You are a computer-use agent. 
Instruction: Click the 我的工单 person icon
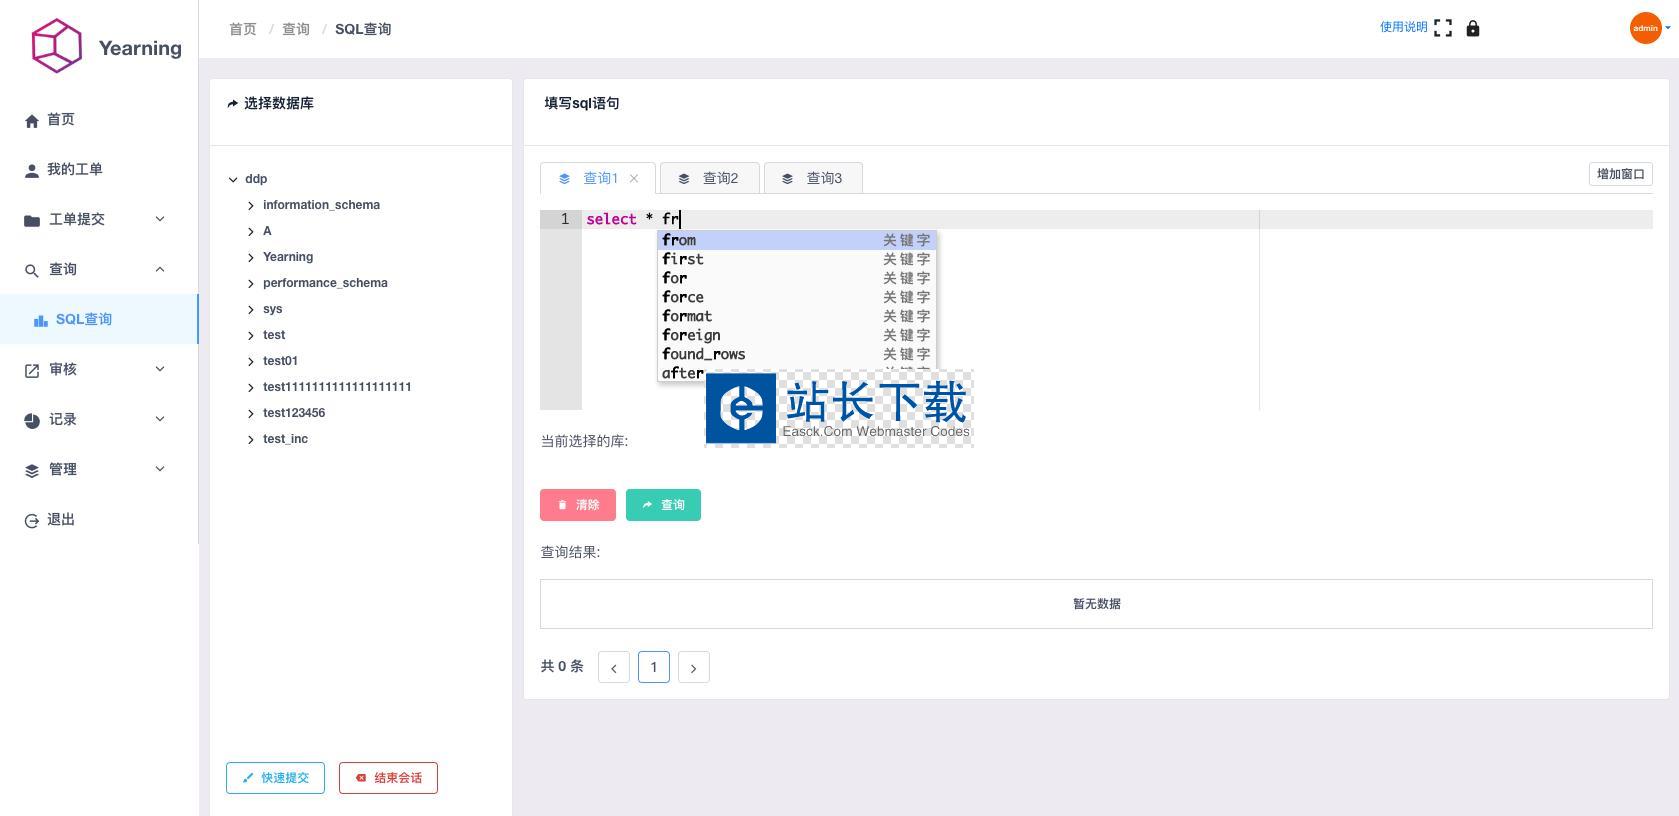tap(32, 170)
